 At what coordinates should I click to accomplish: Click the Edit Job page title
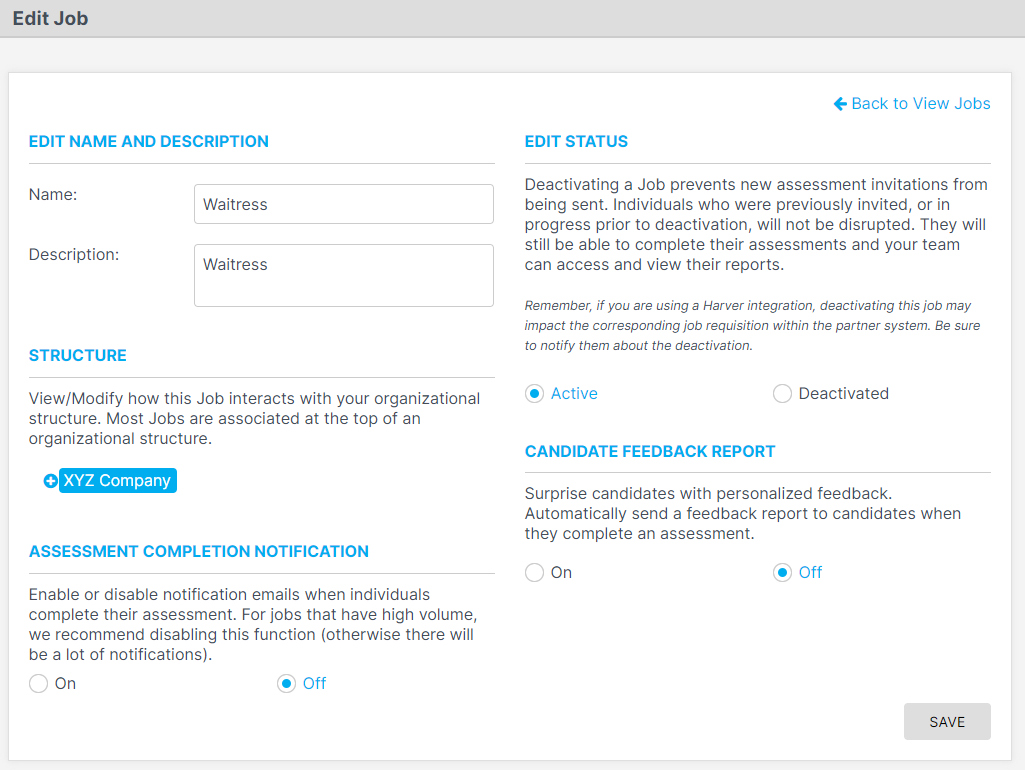tap(50, 18)
